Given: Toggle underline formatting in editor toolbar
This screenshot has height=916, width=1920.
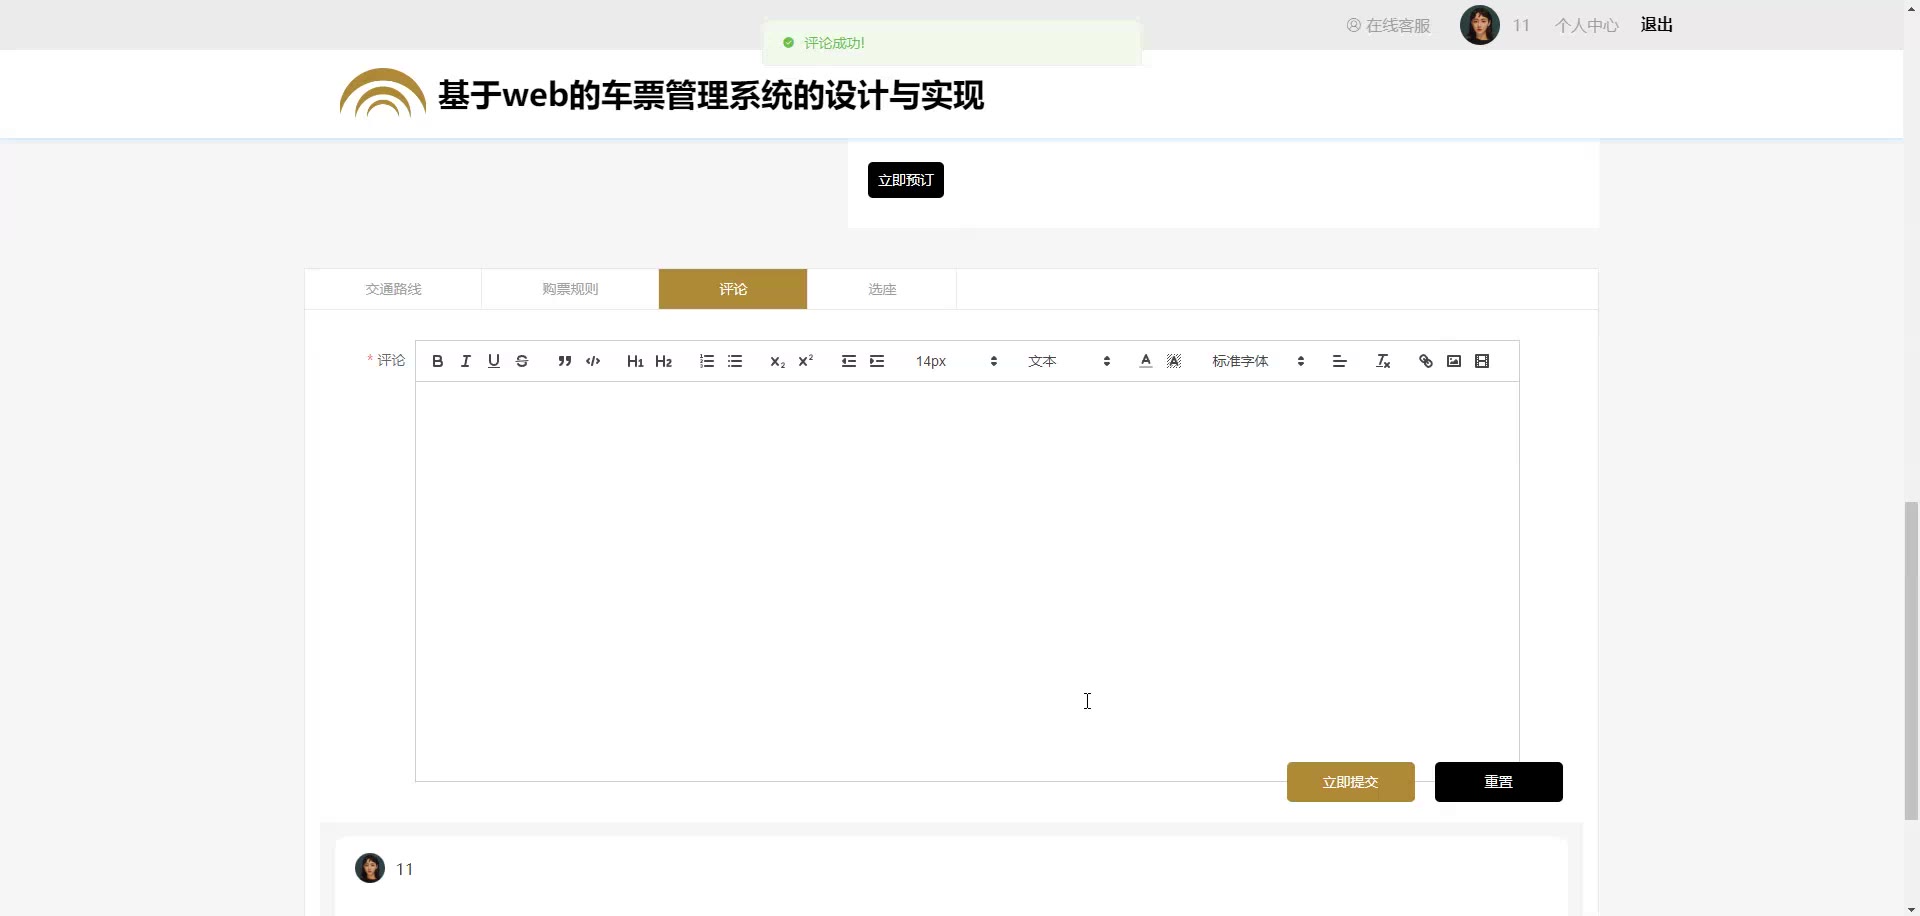Looking at the screenshot, I should point(493,361).
